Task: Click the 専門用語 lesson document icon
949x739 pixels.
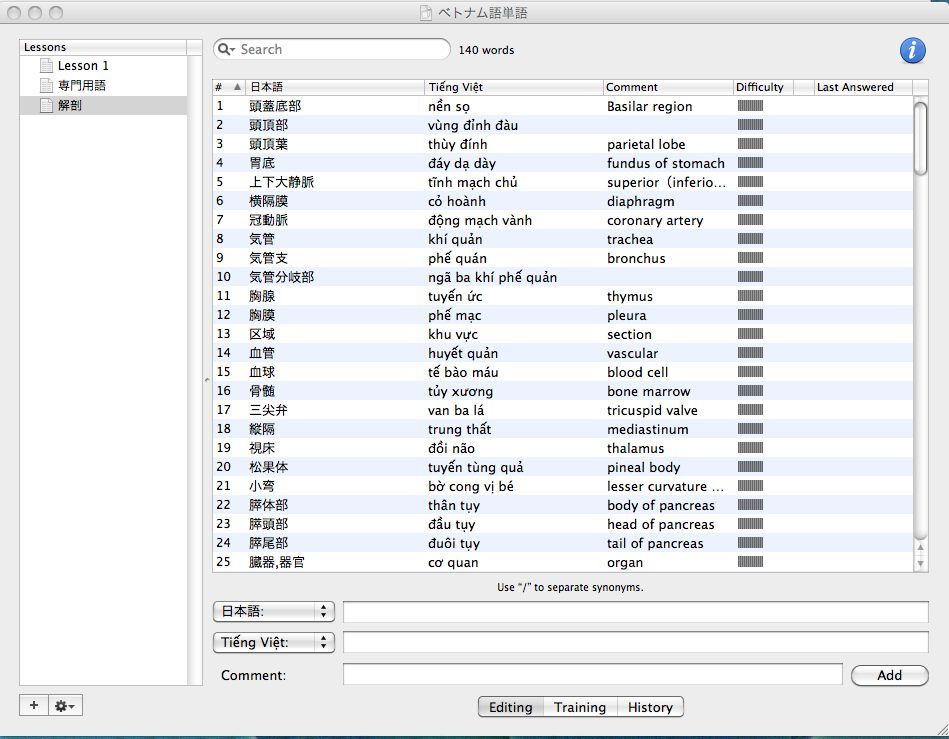Action: (47, 85)
